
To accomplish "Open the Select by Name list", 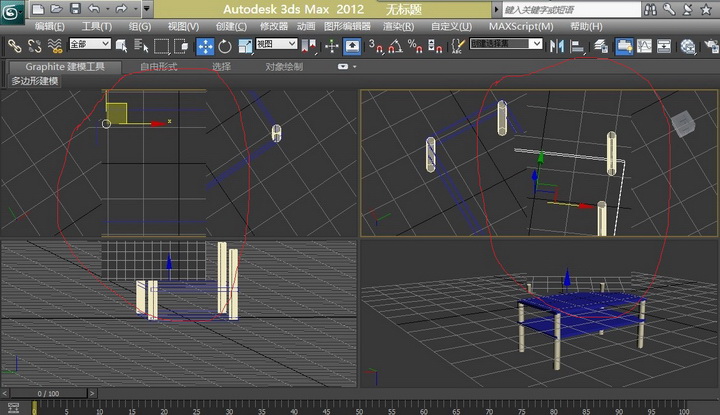I will [x=141, y=46].
